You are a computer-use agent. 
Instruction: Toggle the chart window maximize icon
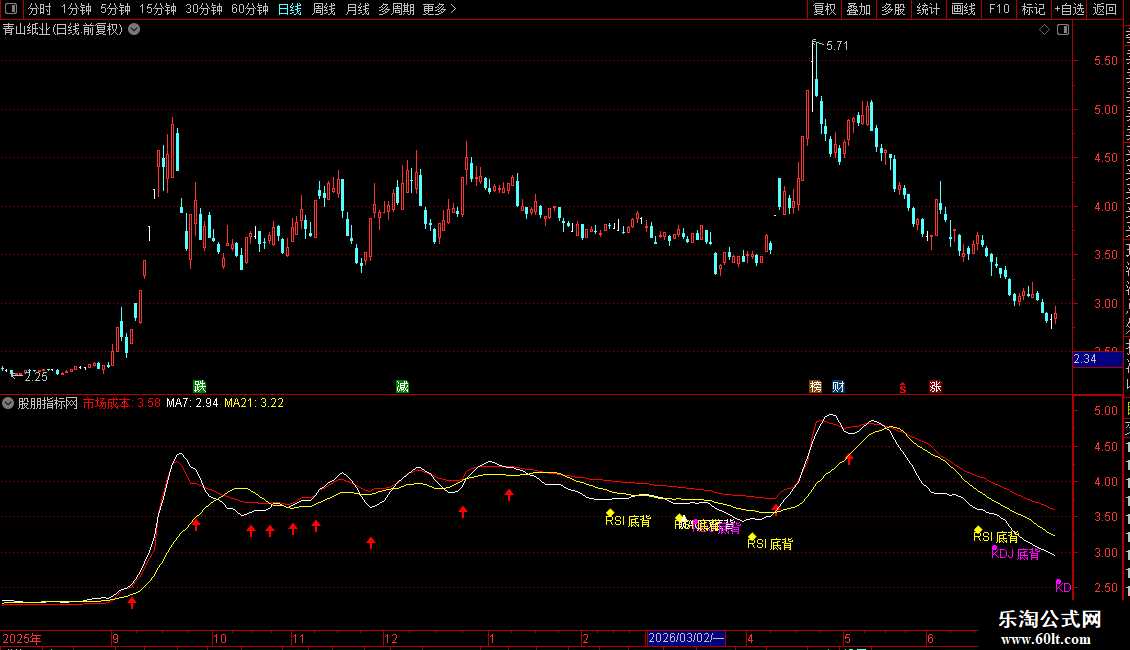click(x=1063, y=30)
